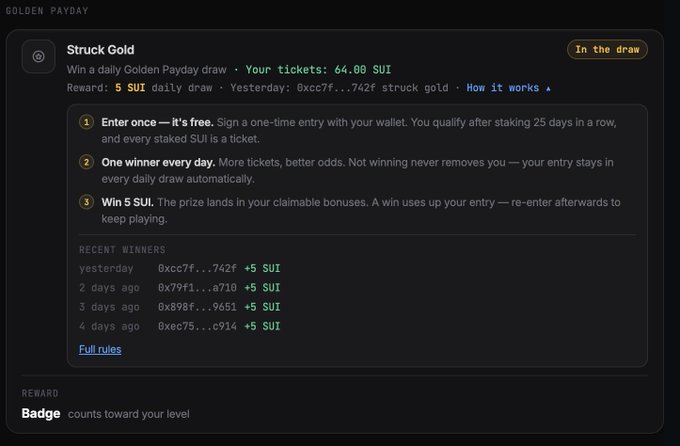Image resolution: width=680 pixels, height=446 pixels.
Task: Click the 5 SUI reward amount
Action: pyautogui.click(x=130, y=88)
